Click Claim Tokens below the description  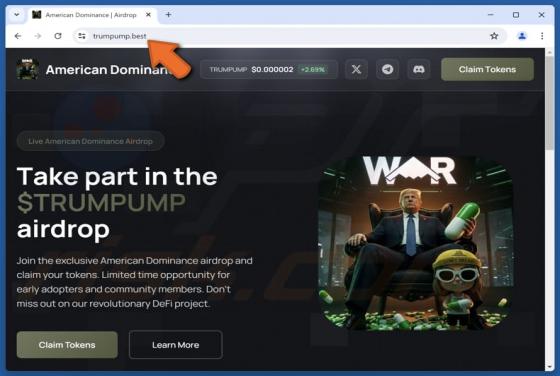pyautogui.click(x=67, y=345)
